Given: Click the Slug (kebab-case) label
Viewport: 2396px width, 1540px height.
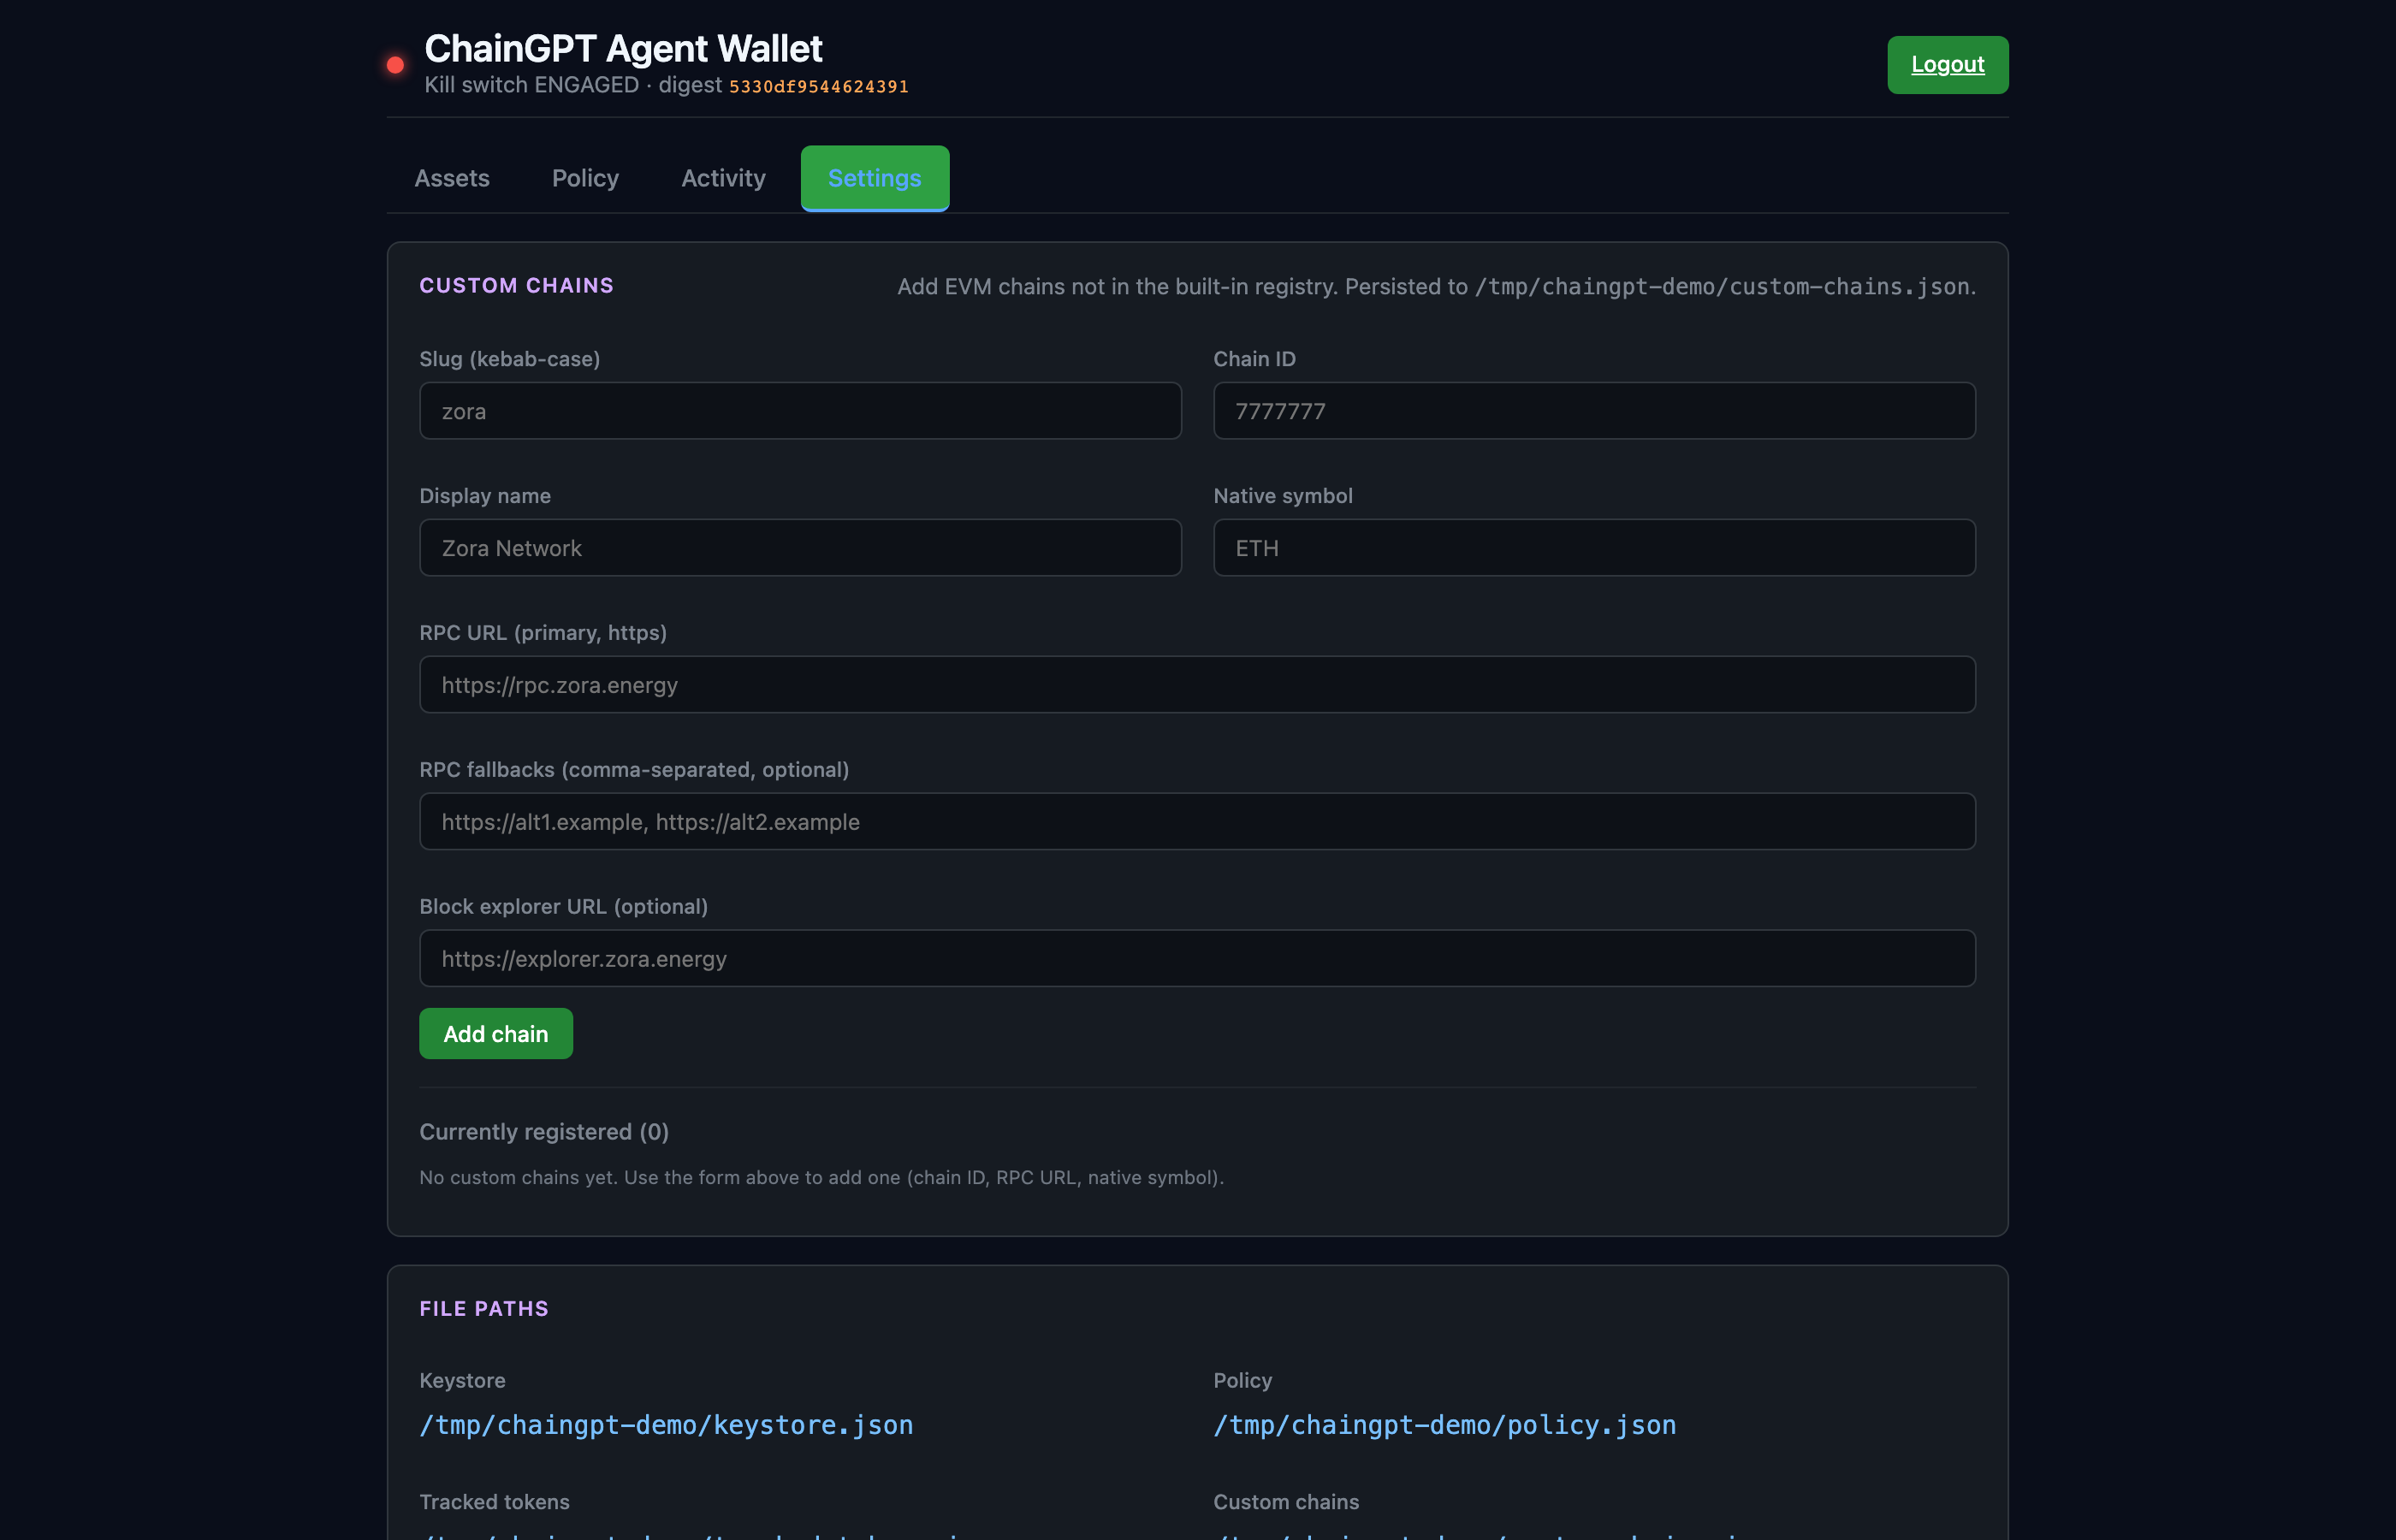Looking at the screenshot, I should pos(509,359).
